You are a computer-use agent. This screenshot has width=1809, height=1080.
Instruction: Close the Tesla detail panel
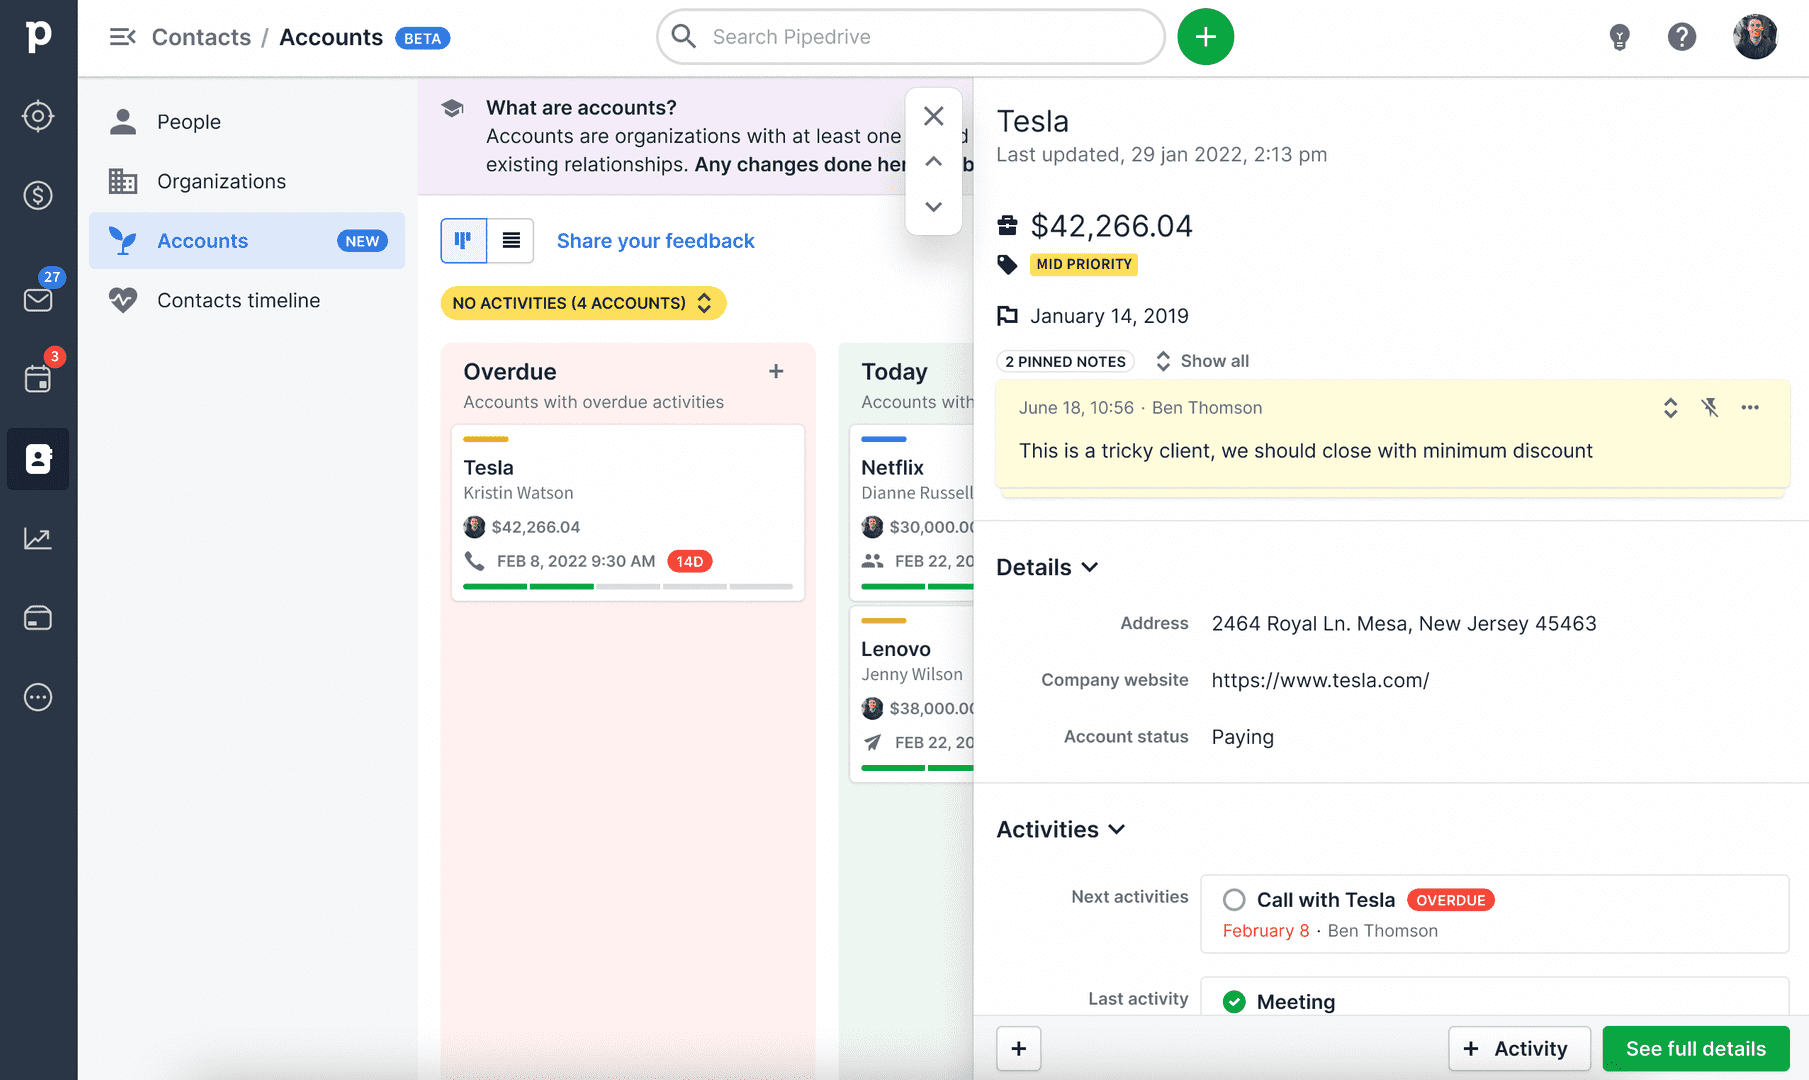click(934, 116)
